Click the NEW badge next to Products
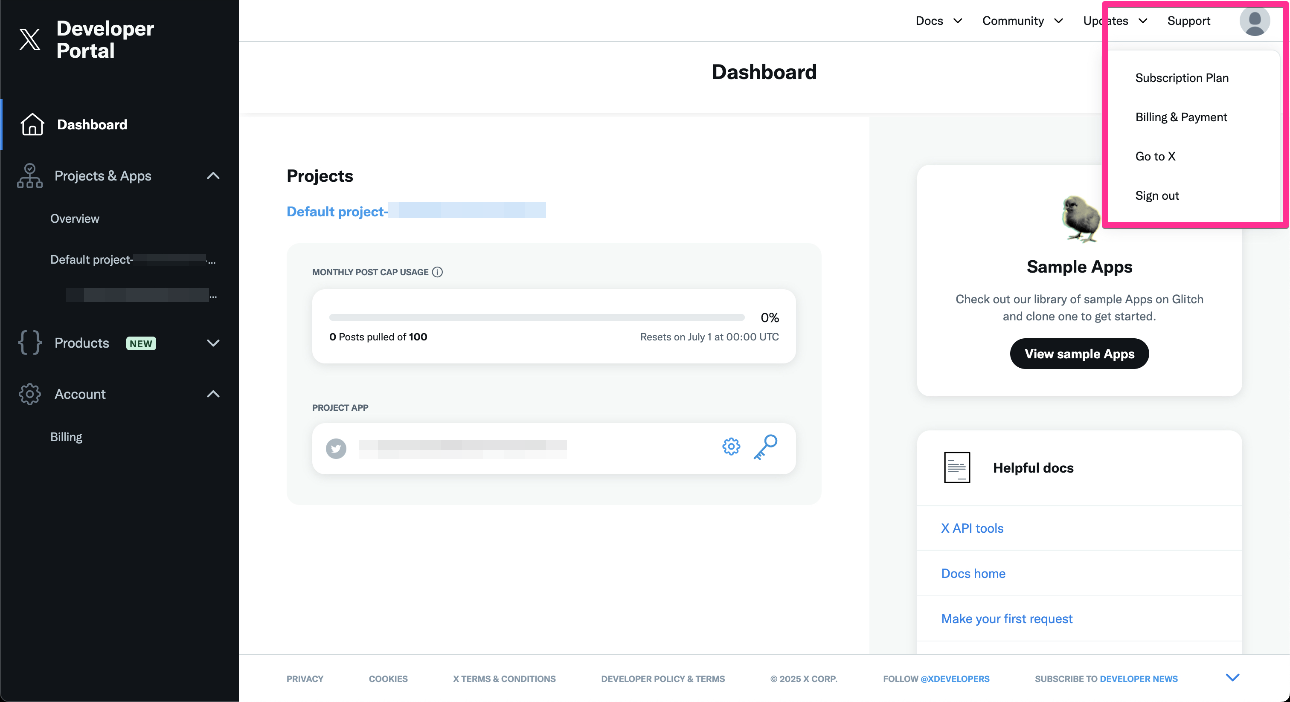This screenshot has height=702, width=1290. 141,343
